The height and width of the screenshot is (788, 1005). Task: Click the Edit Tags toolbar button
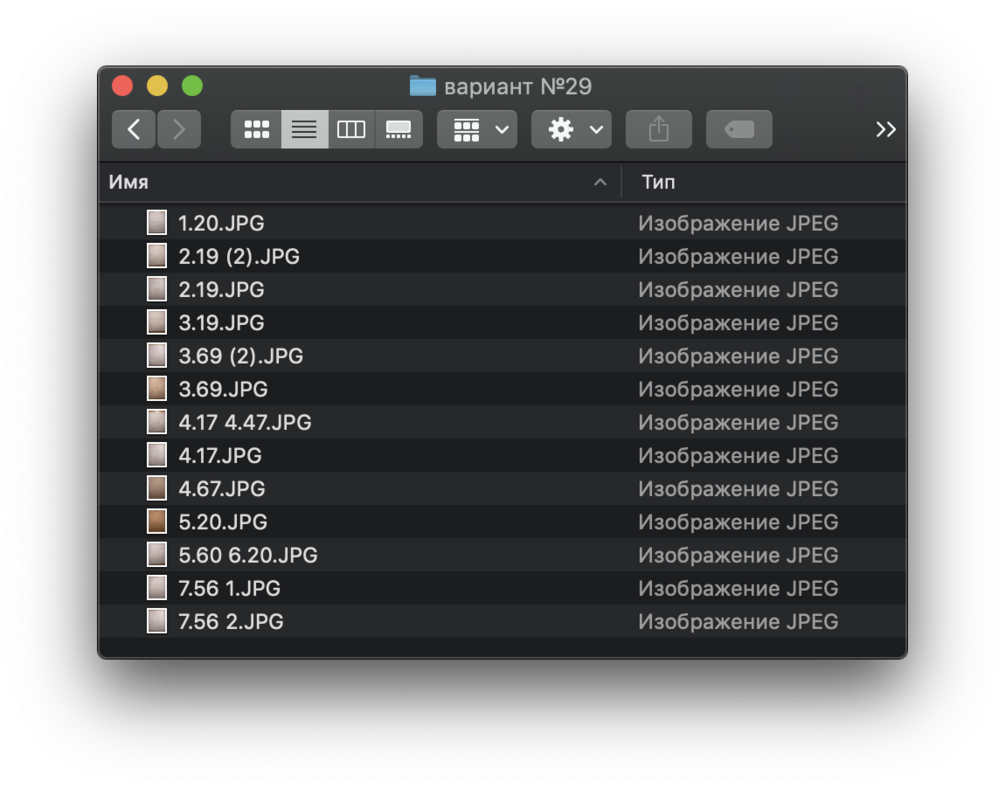click(739, 130)
